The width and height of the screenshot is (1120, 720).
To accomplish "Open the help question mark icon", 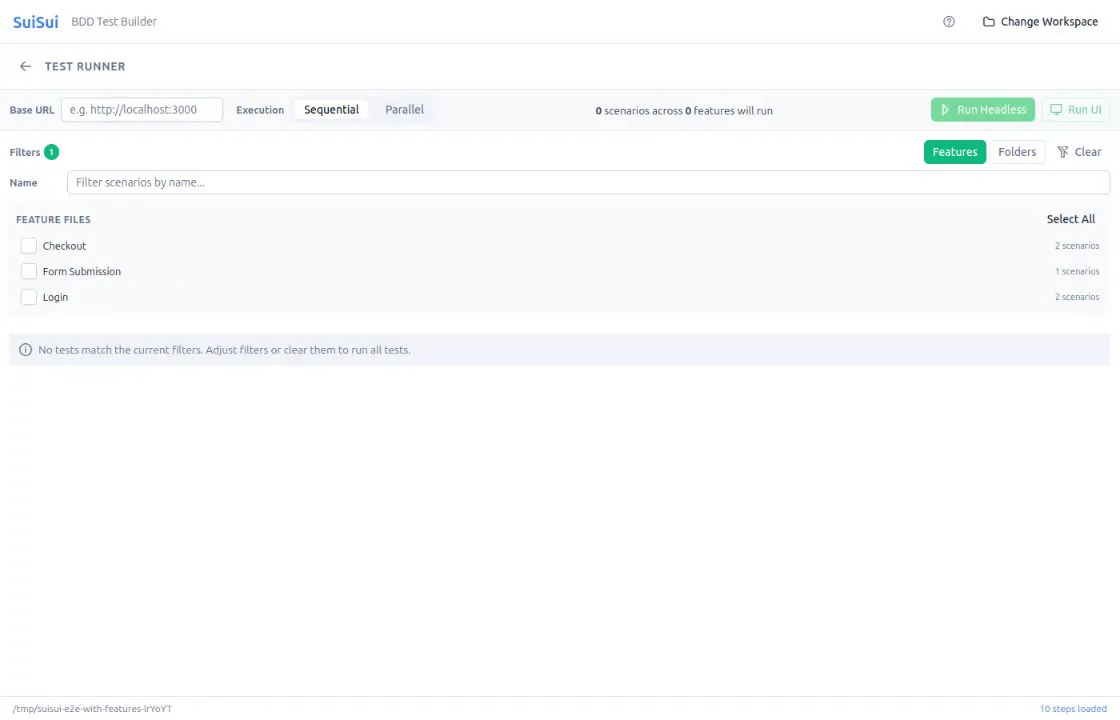I will click(x=949, y=21).
